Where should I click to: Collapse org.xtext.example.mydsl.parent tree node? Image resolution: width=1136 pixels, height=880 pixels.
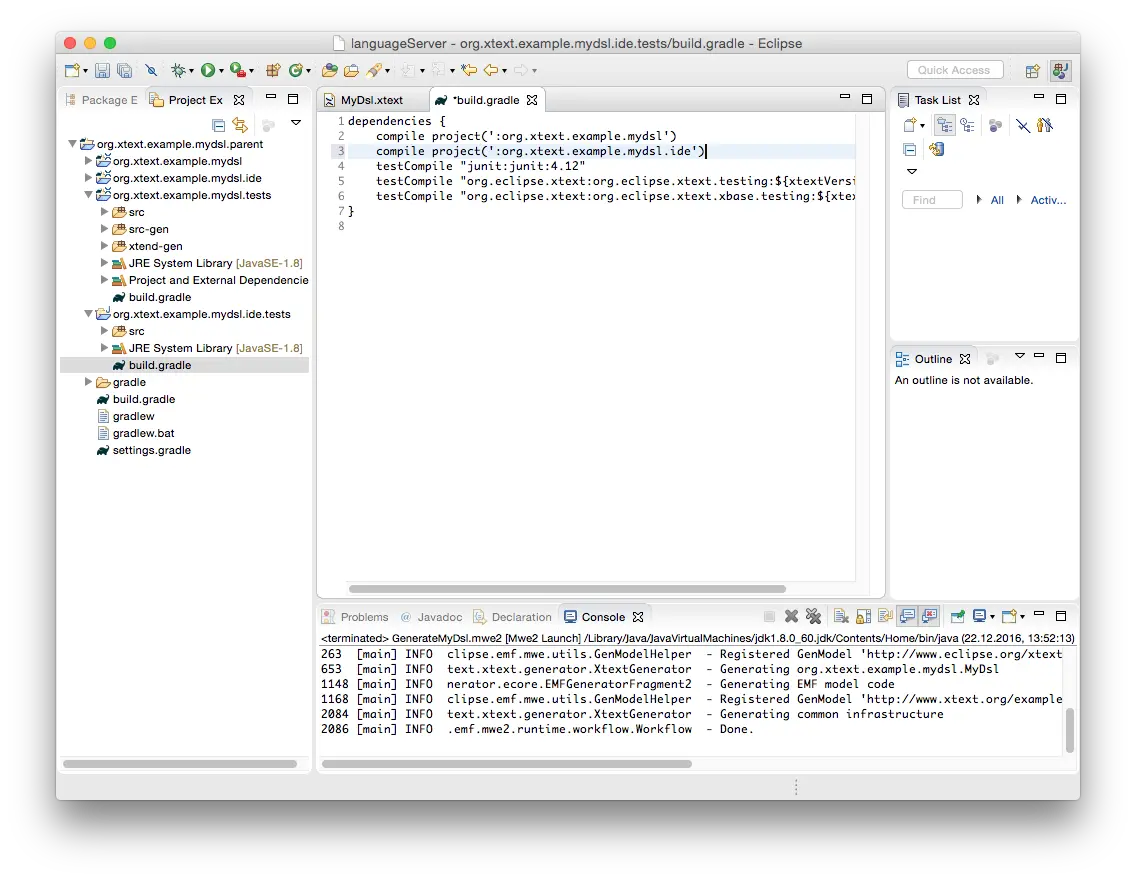pos(72,144)
